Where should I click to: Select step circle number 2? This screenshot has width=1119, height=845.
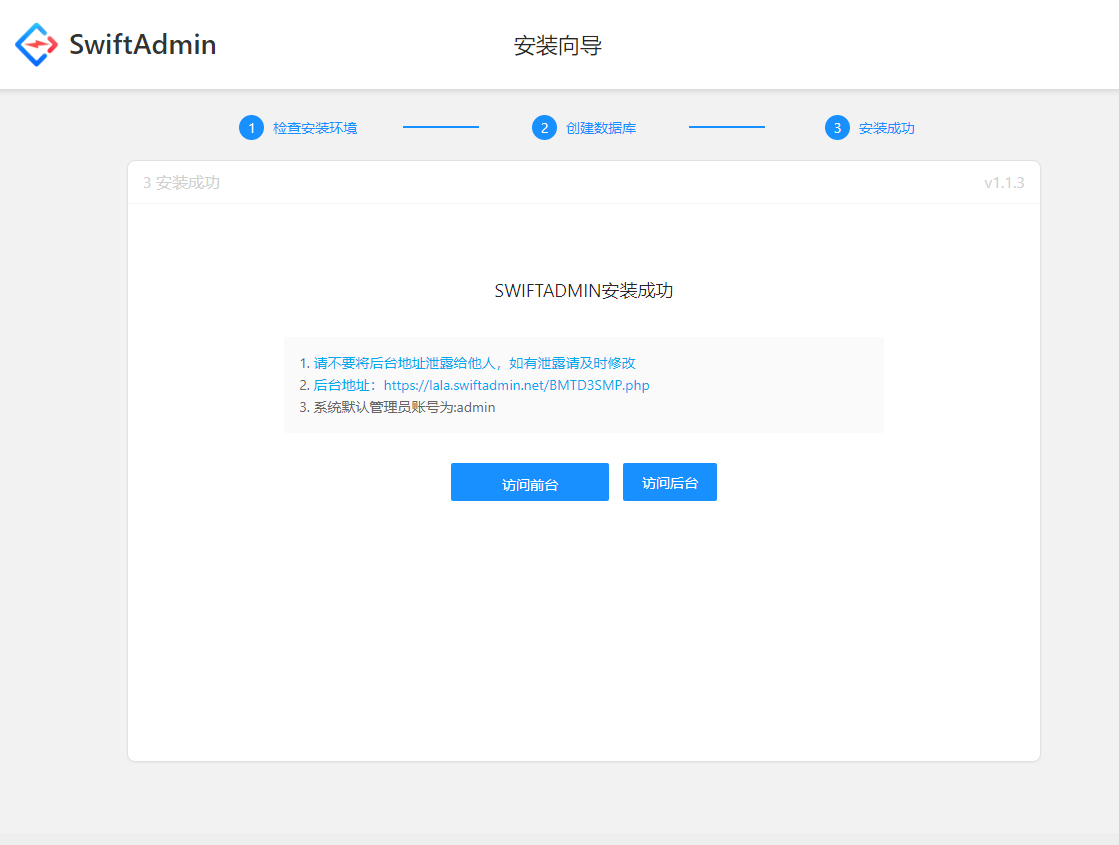click(x=545, y=128)
